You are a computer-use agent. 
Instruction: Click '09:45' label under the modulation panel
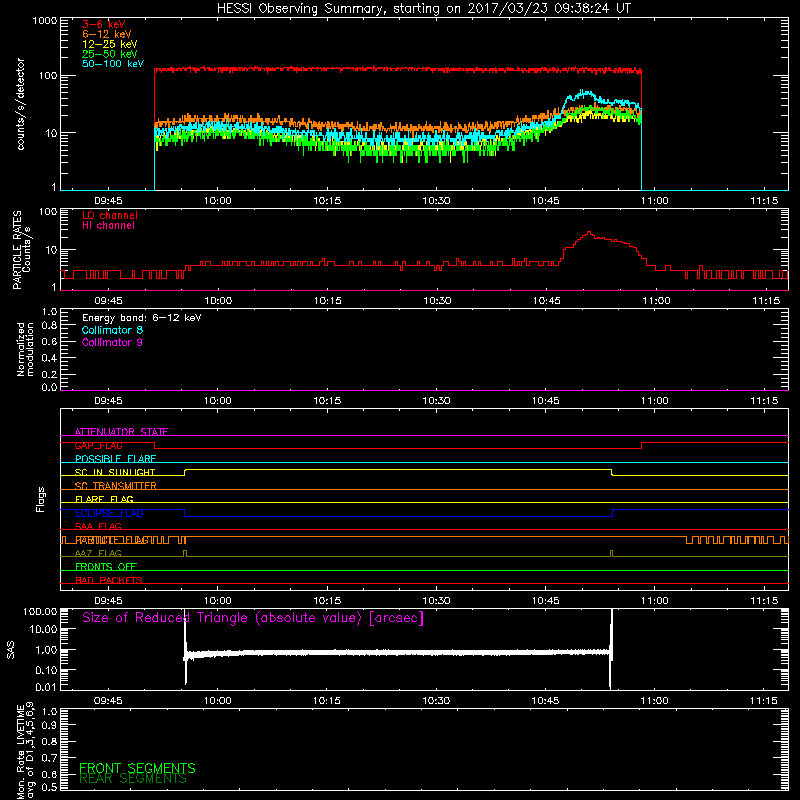pyautogui.click(x=108, y=401)
